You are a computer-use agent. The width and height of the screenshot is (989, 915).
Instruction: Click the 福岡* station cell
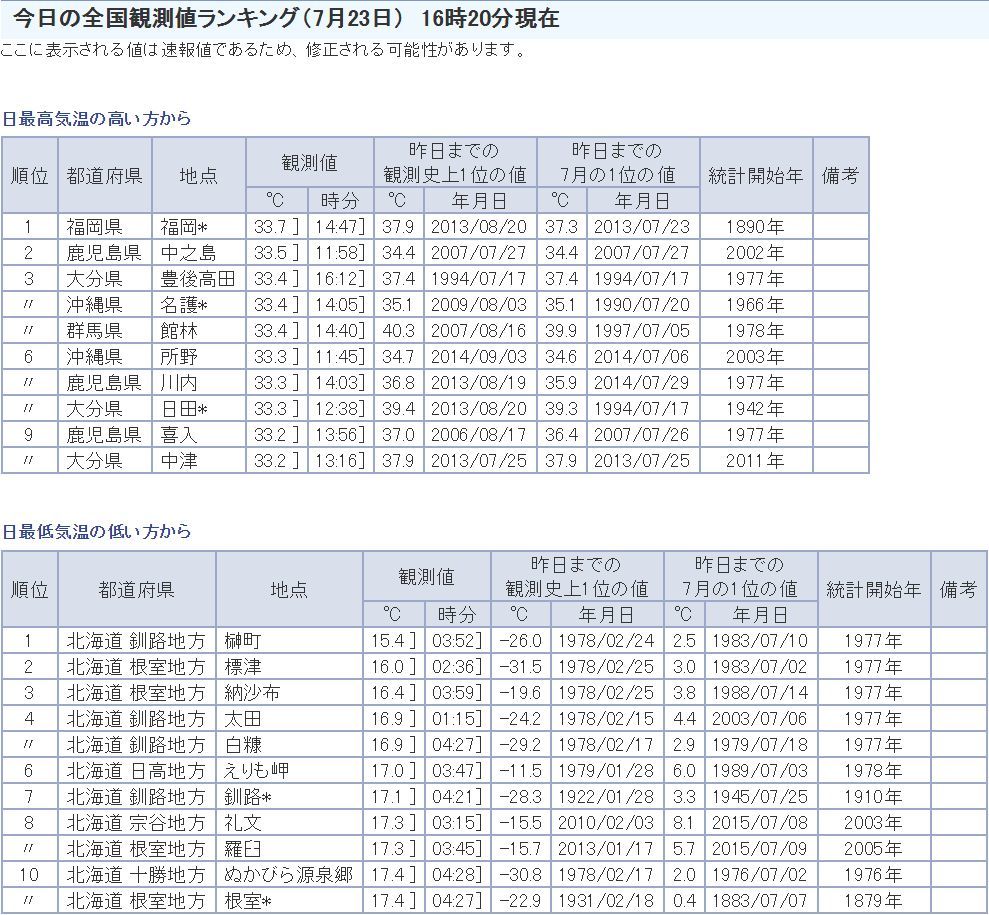184,227
